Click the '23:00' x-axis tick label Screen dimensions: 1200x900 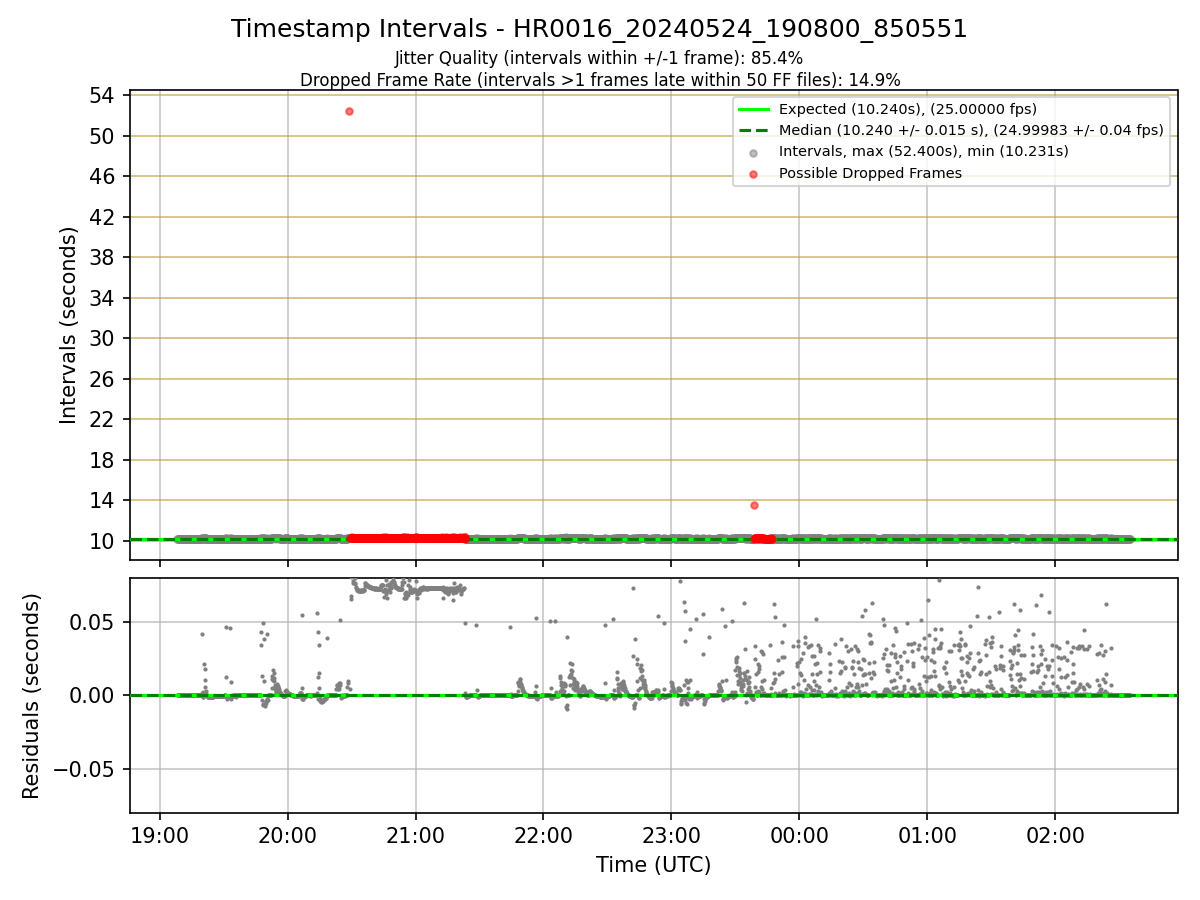[x=671, y=834]
